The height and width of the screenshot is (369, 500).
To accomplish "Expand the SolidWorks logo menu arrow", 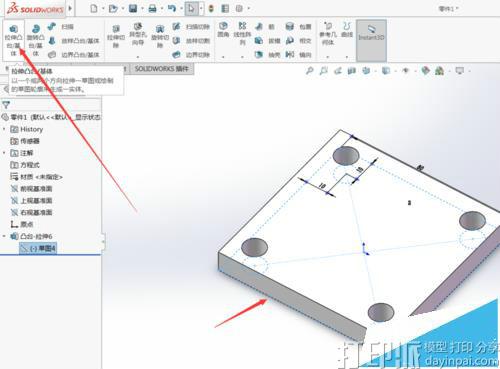I will [x=70, y=8].
